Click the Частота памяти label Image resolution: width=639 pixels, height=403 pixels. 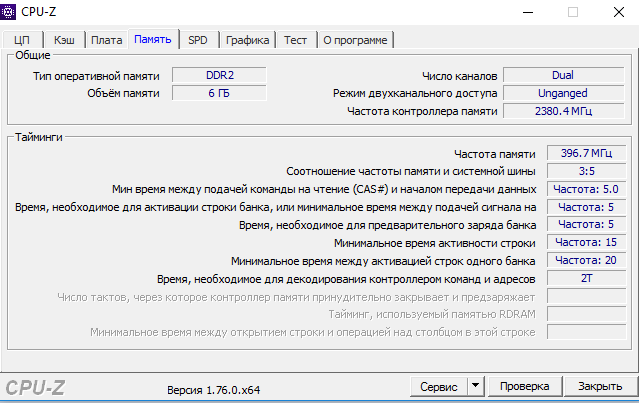495,154
